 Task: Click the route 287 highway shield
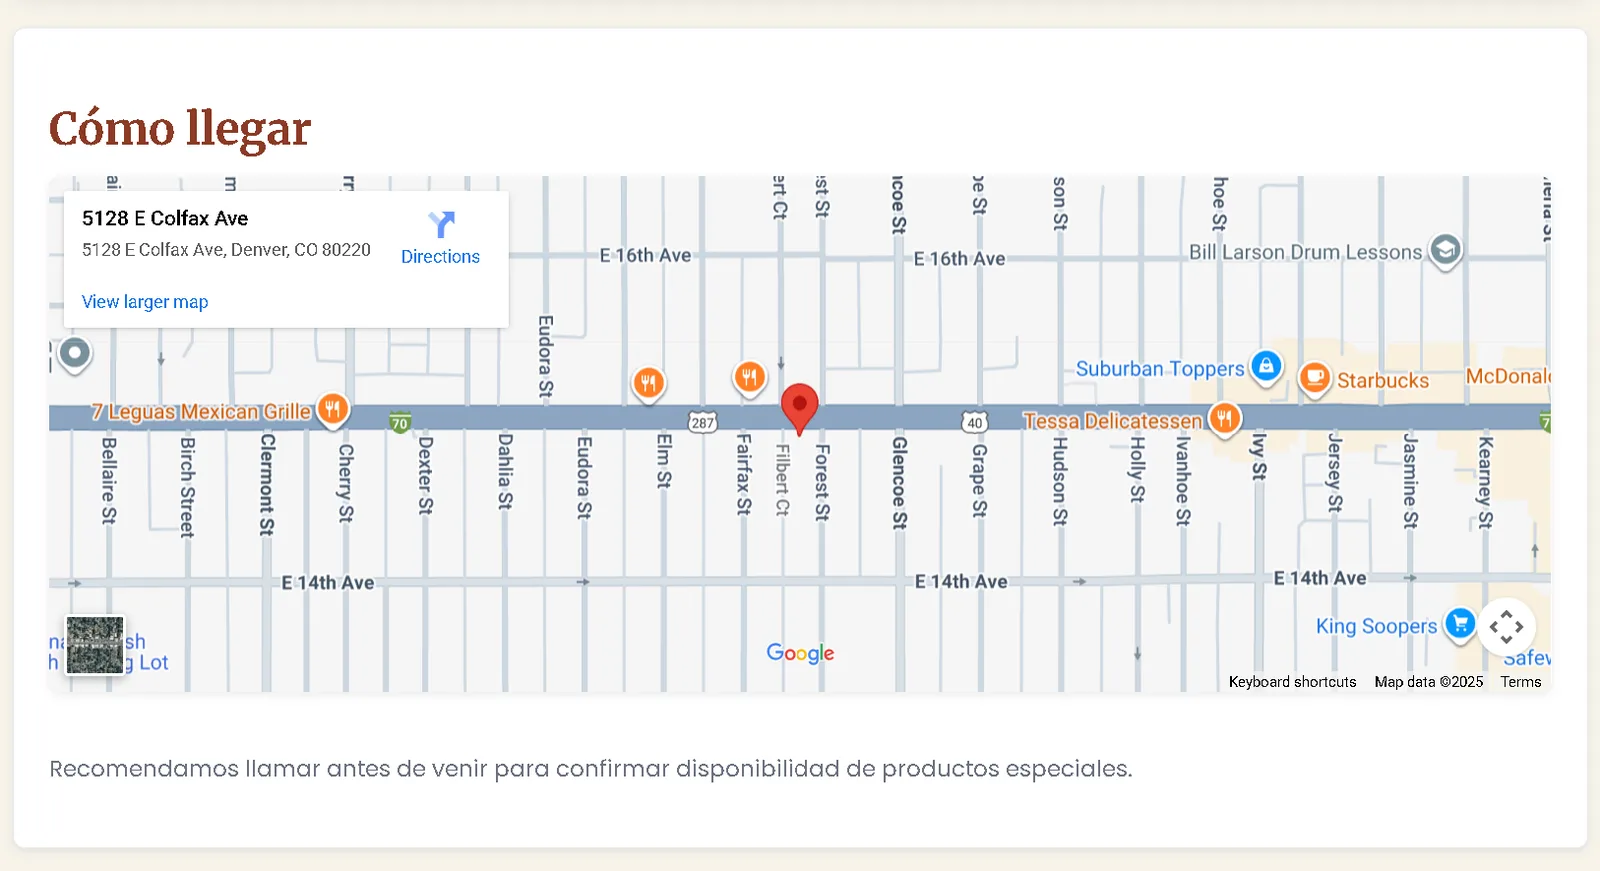(703, 422)
